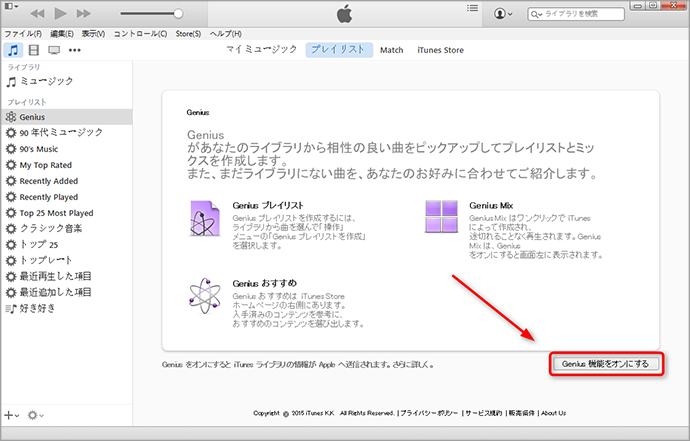690x441 pixels.
Task: Follow the さらに詳しく link
Action: tap(412, 365)
